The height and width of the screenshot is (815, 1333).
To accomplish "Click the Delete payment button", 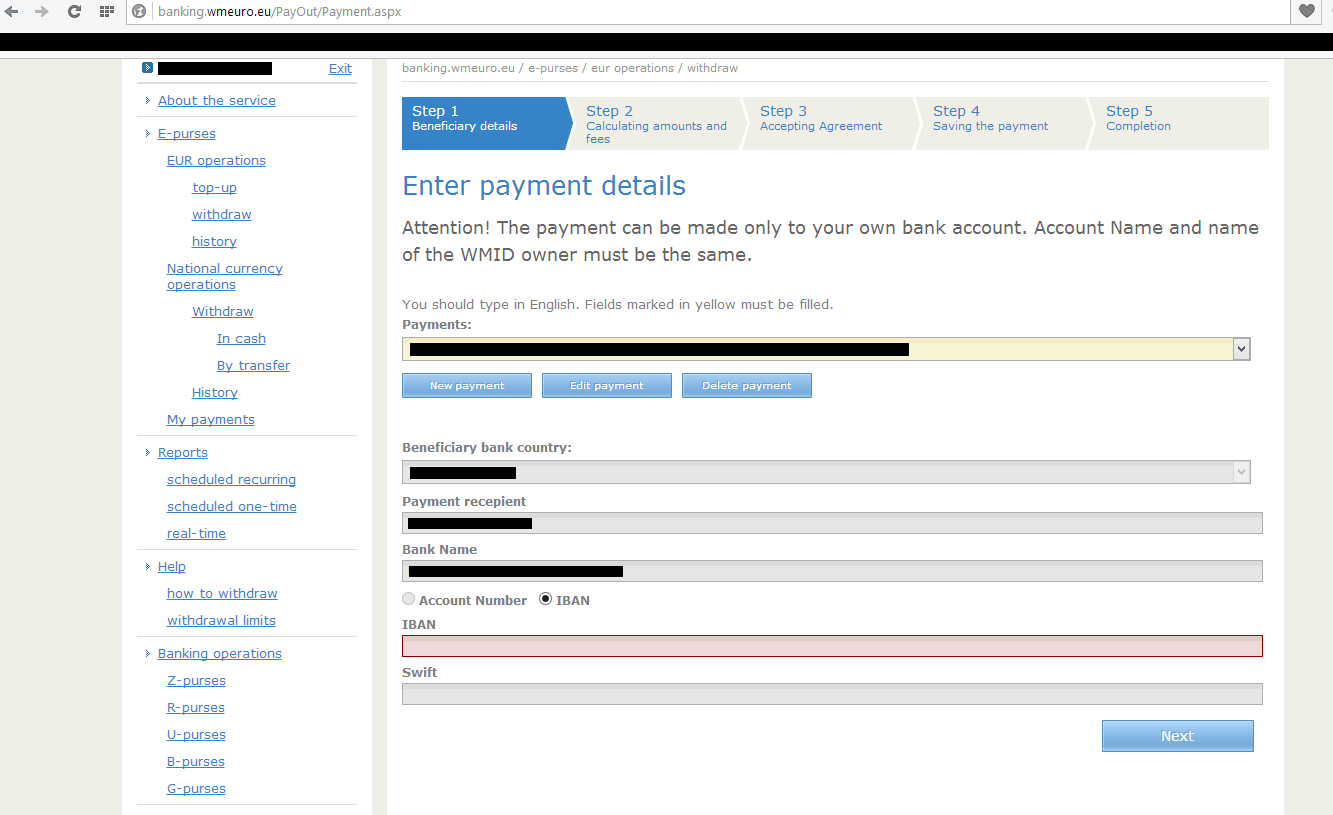I will click(746, 385).
